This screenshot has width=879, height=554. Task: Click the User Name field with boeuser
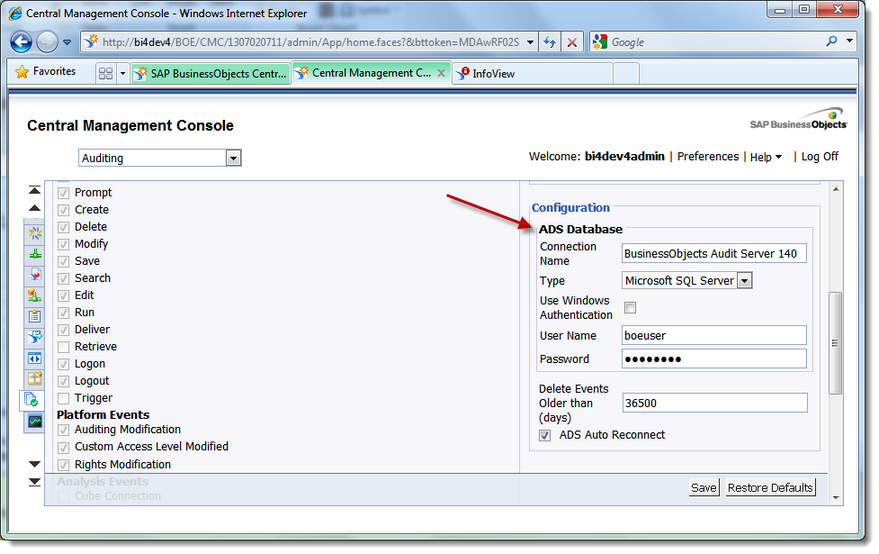coord(714,335)
